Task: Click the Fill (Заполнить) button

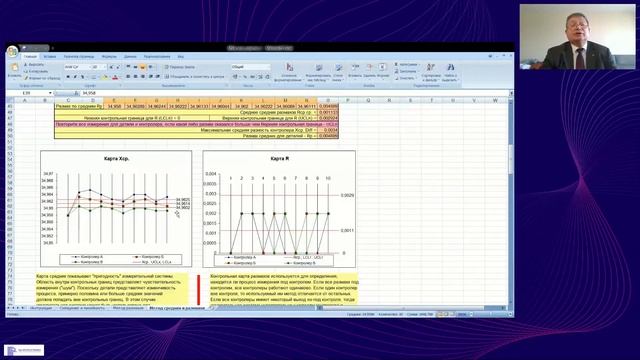Action: 407,71
